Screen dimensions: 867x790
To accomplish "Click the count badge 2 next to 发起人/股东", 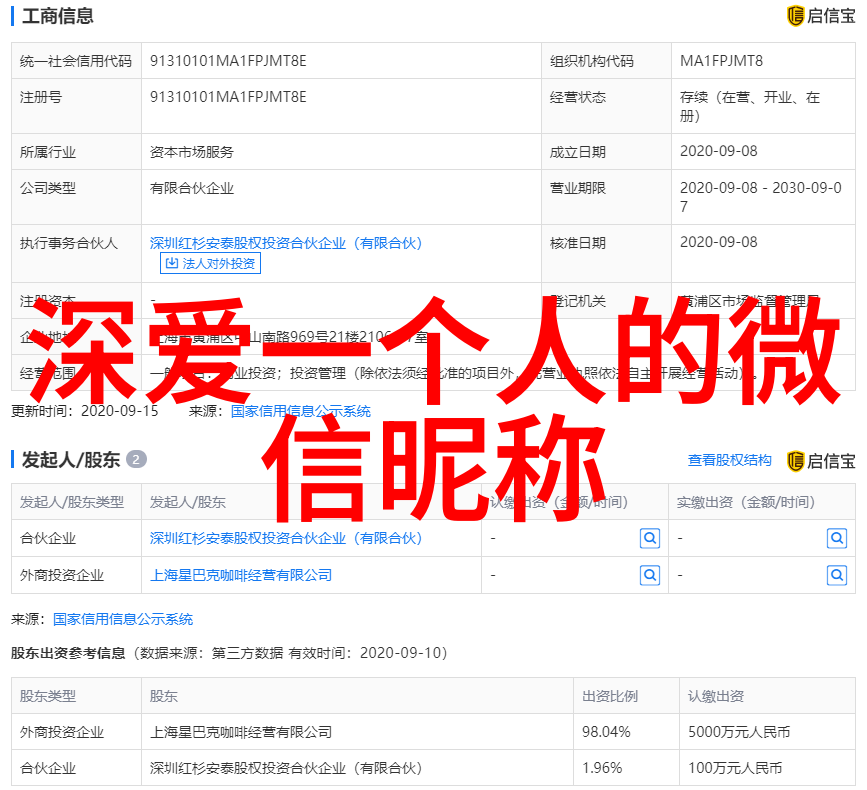I will pos(136,459).
